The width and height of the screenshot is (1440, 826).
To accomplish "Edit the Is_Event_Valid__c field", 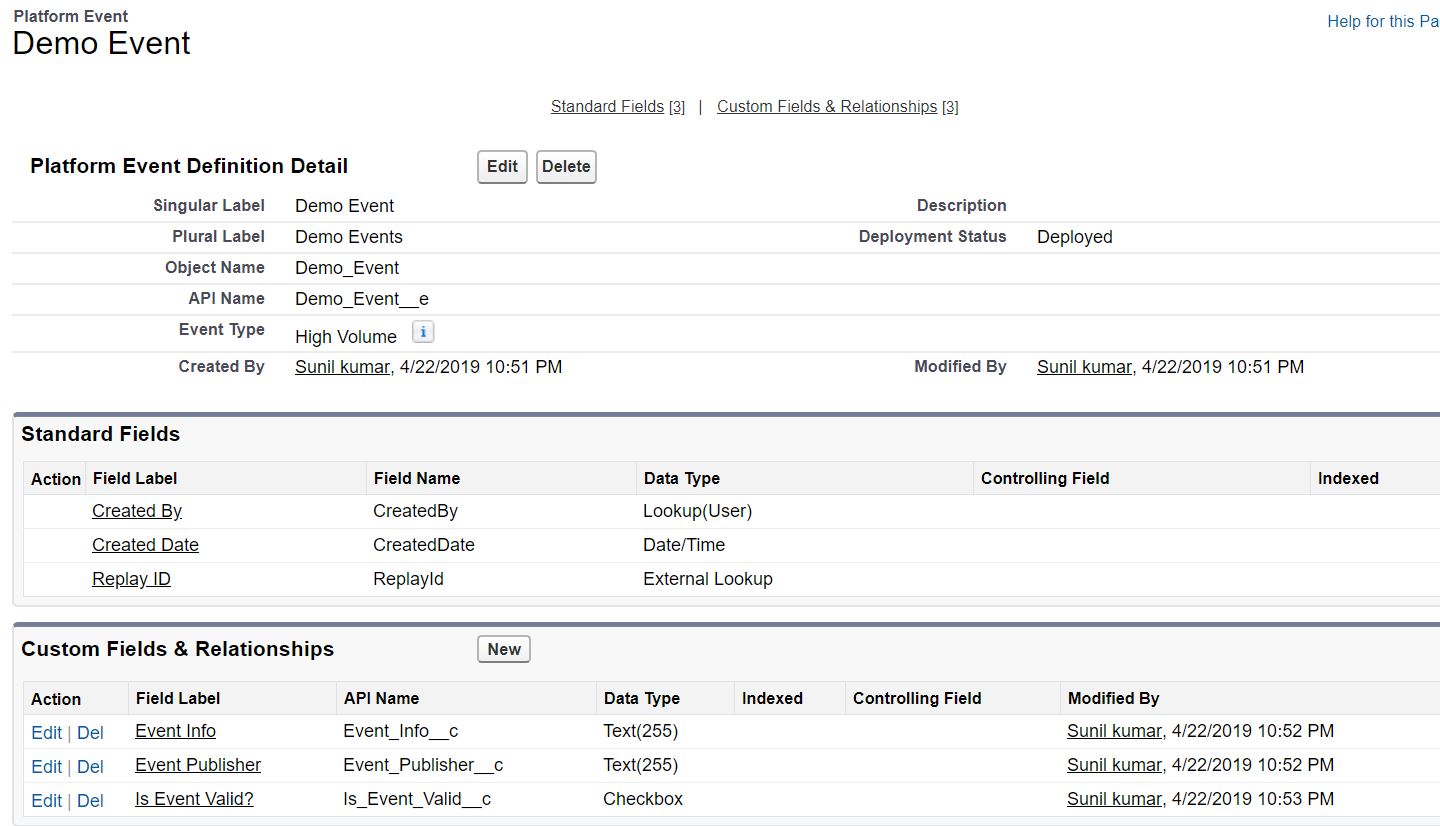I will [x=46, y=801].
